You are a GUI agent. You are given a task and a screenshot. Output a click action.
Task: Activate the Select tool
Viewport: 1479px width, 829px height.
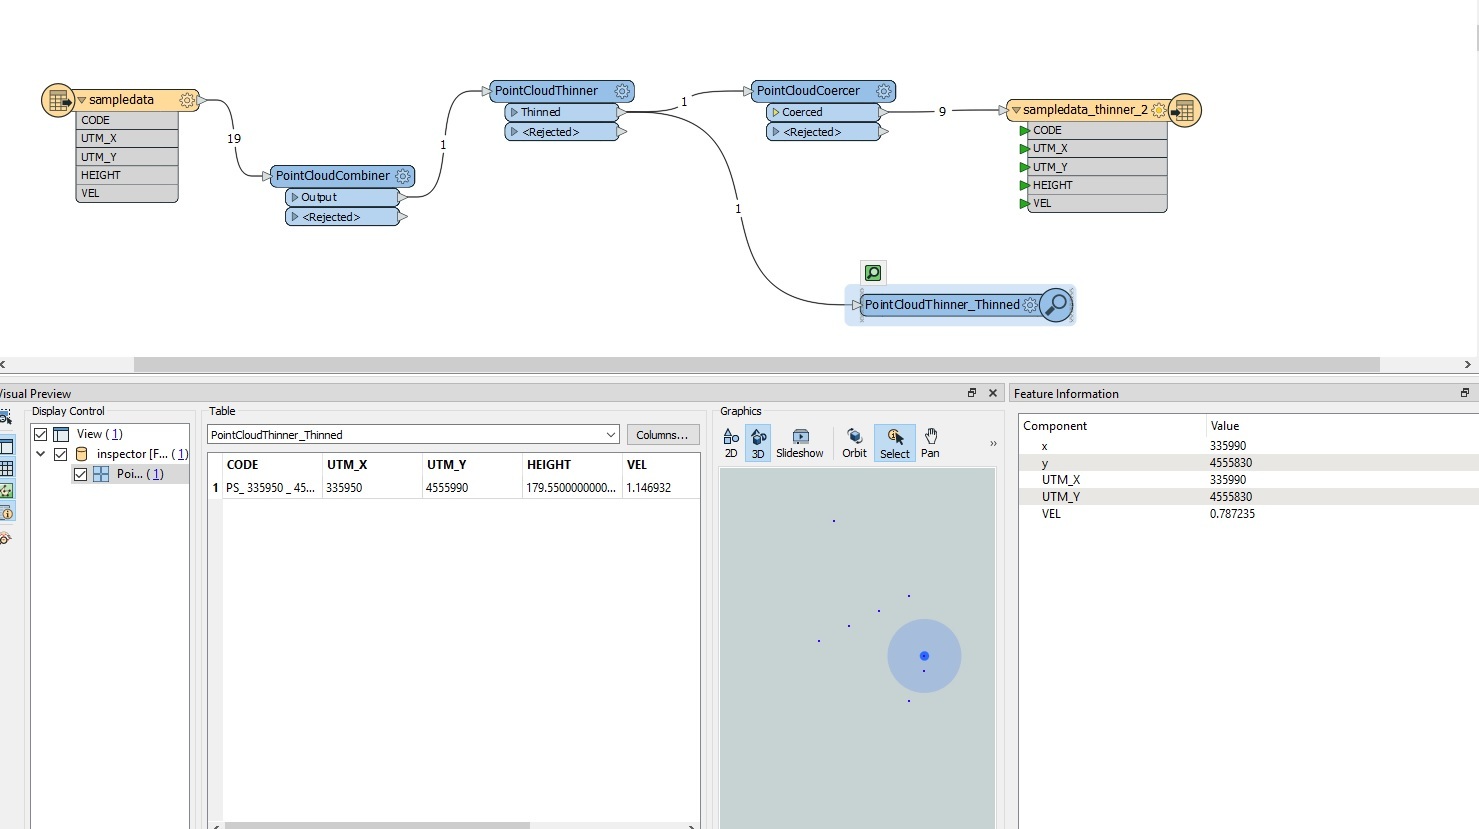point(895,443)
